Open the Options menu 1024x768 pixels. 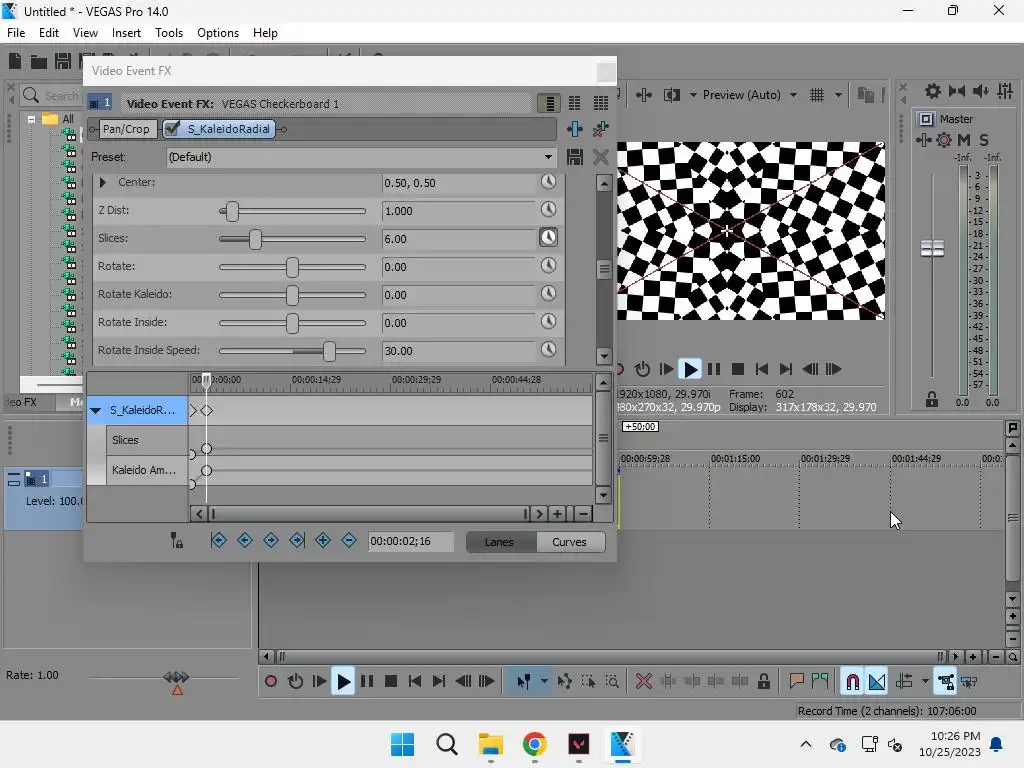[217, 33]
